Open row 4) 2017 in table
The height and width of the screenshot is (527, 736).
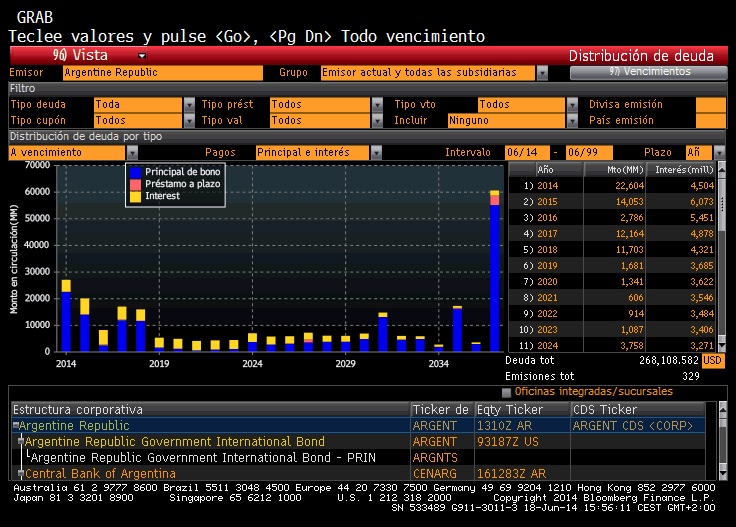(x=612, y=234)
